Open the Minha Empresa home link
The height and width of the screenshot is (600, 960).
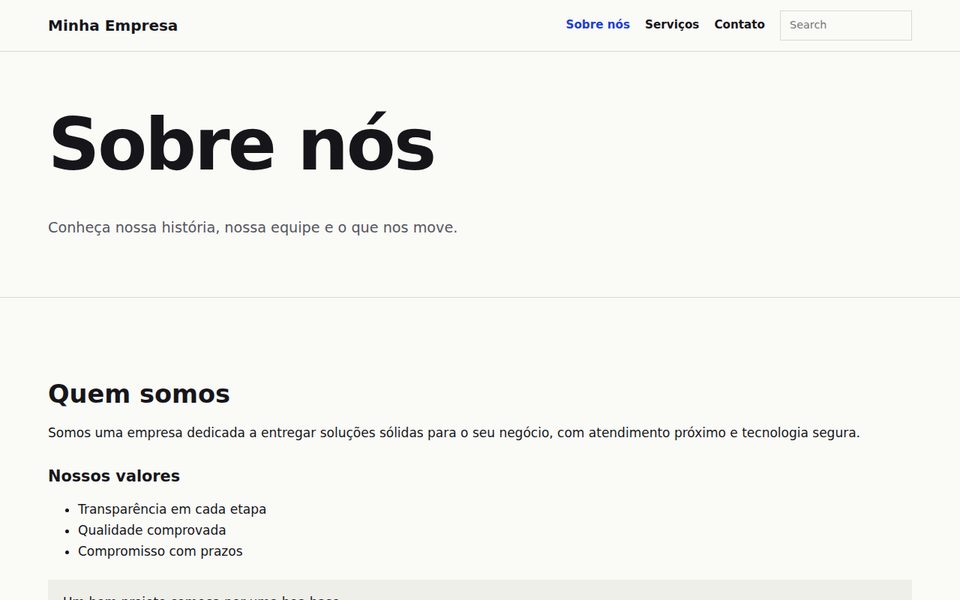(x=113, y=26)
